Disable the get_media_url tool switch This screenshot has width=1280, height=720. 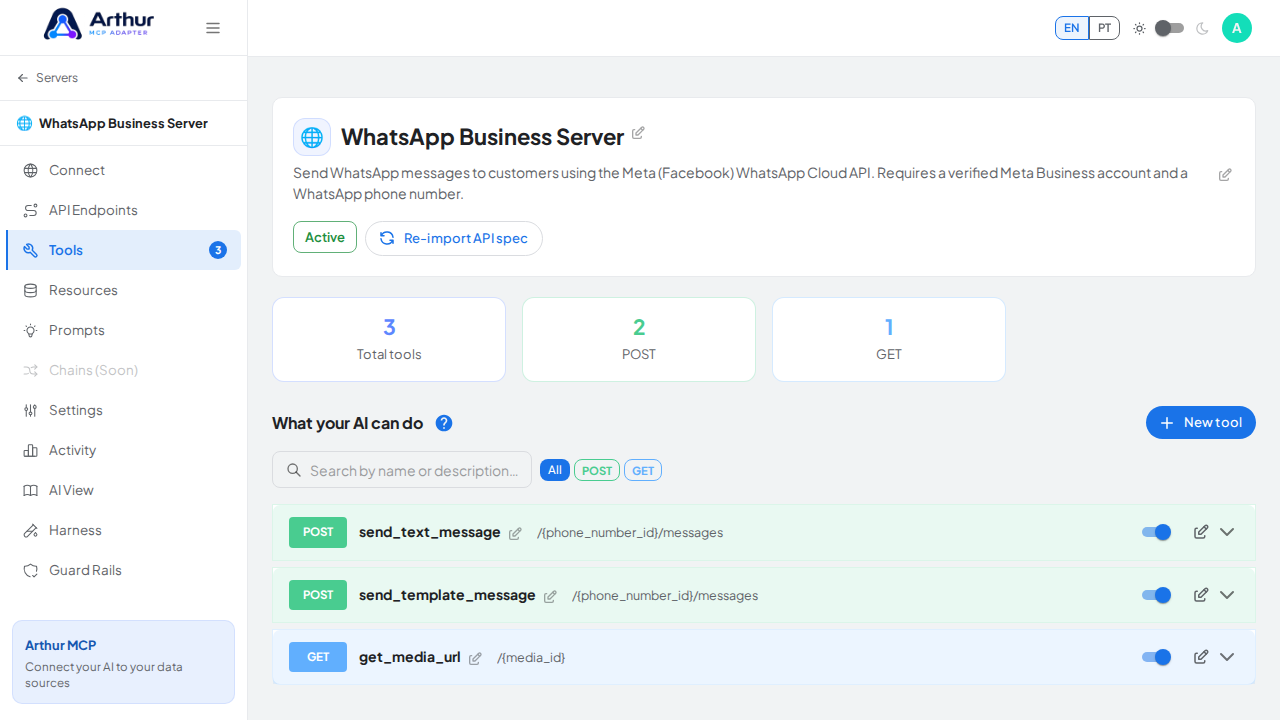(1156, 657)
